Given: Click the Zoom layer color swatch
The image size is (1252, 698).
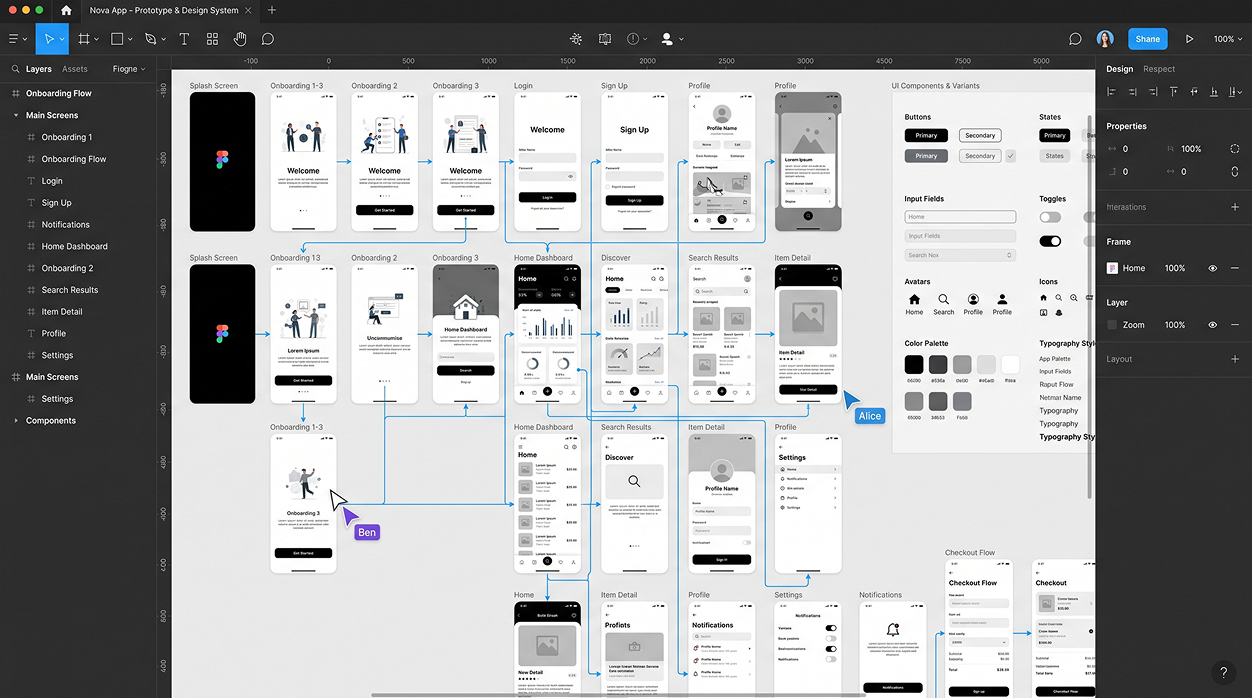Looking at the screenshot, I should pyautogui.click(x=1112, y=325).
